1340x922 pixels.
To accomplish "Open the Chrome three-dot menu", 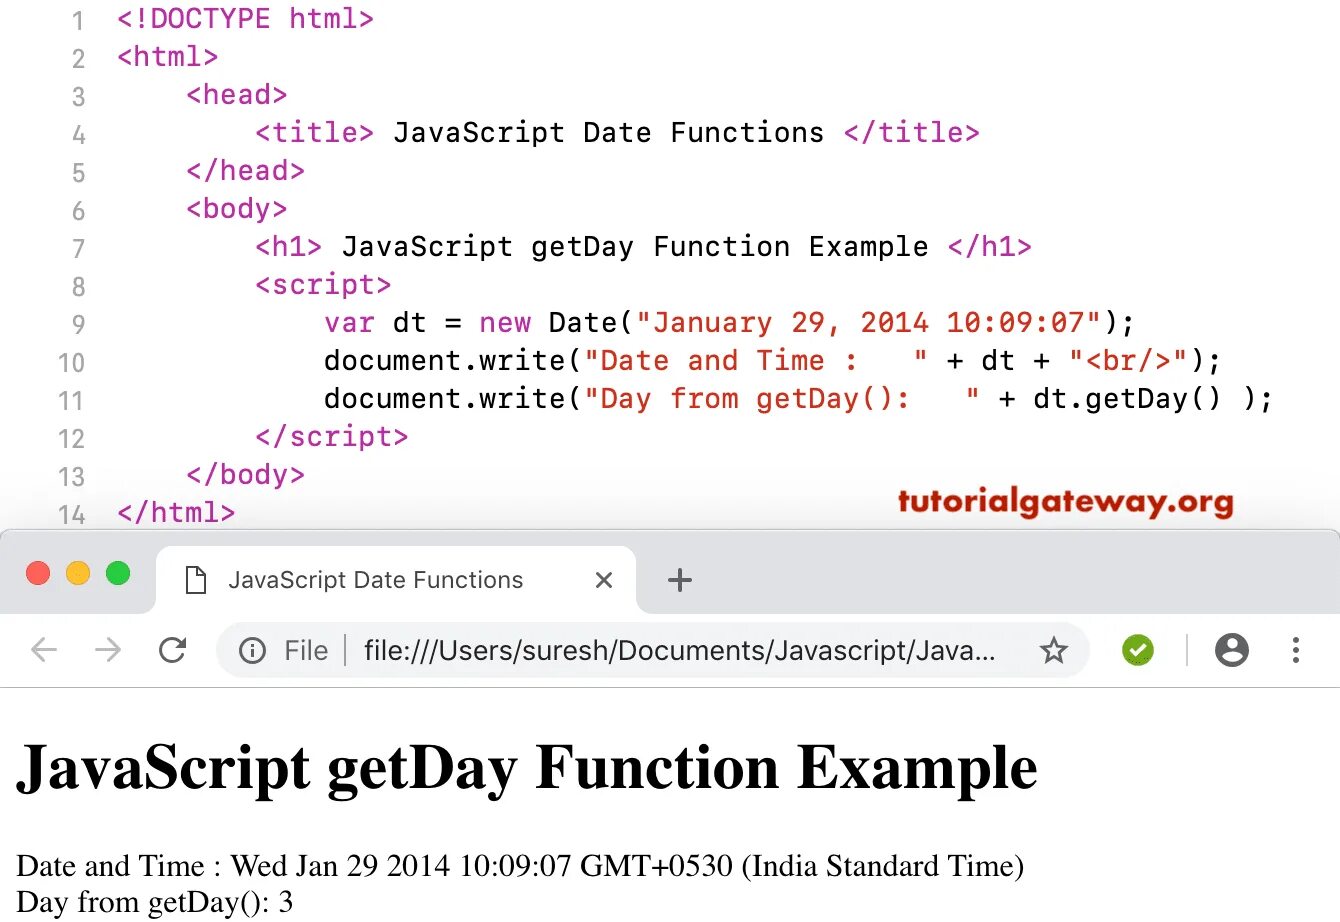I will coord(1296,650).
